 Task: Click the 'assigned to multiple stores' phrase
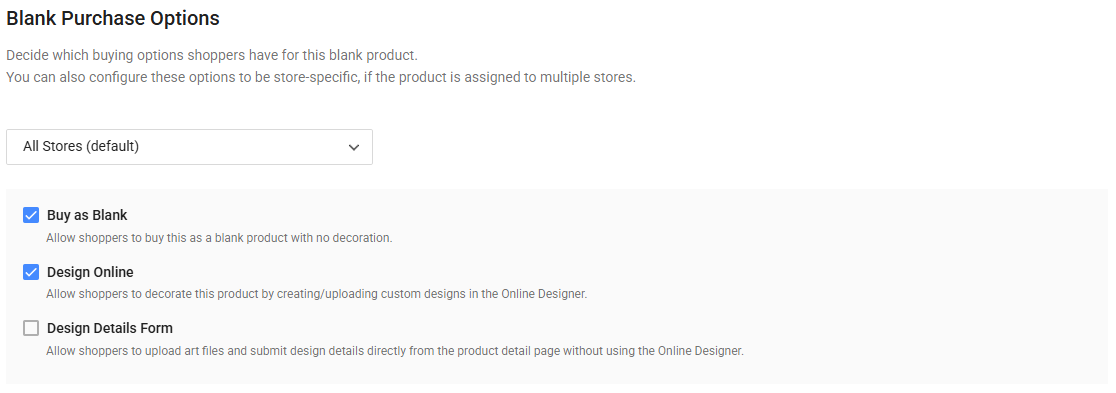551,77
